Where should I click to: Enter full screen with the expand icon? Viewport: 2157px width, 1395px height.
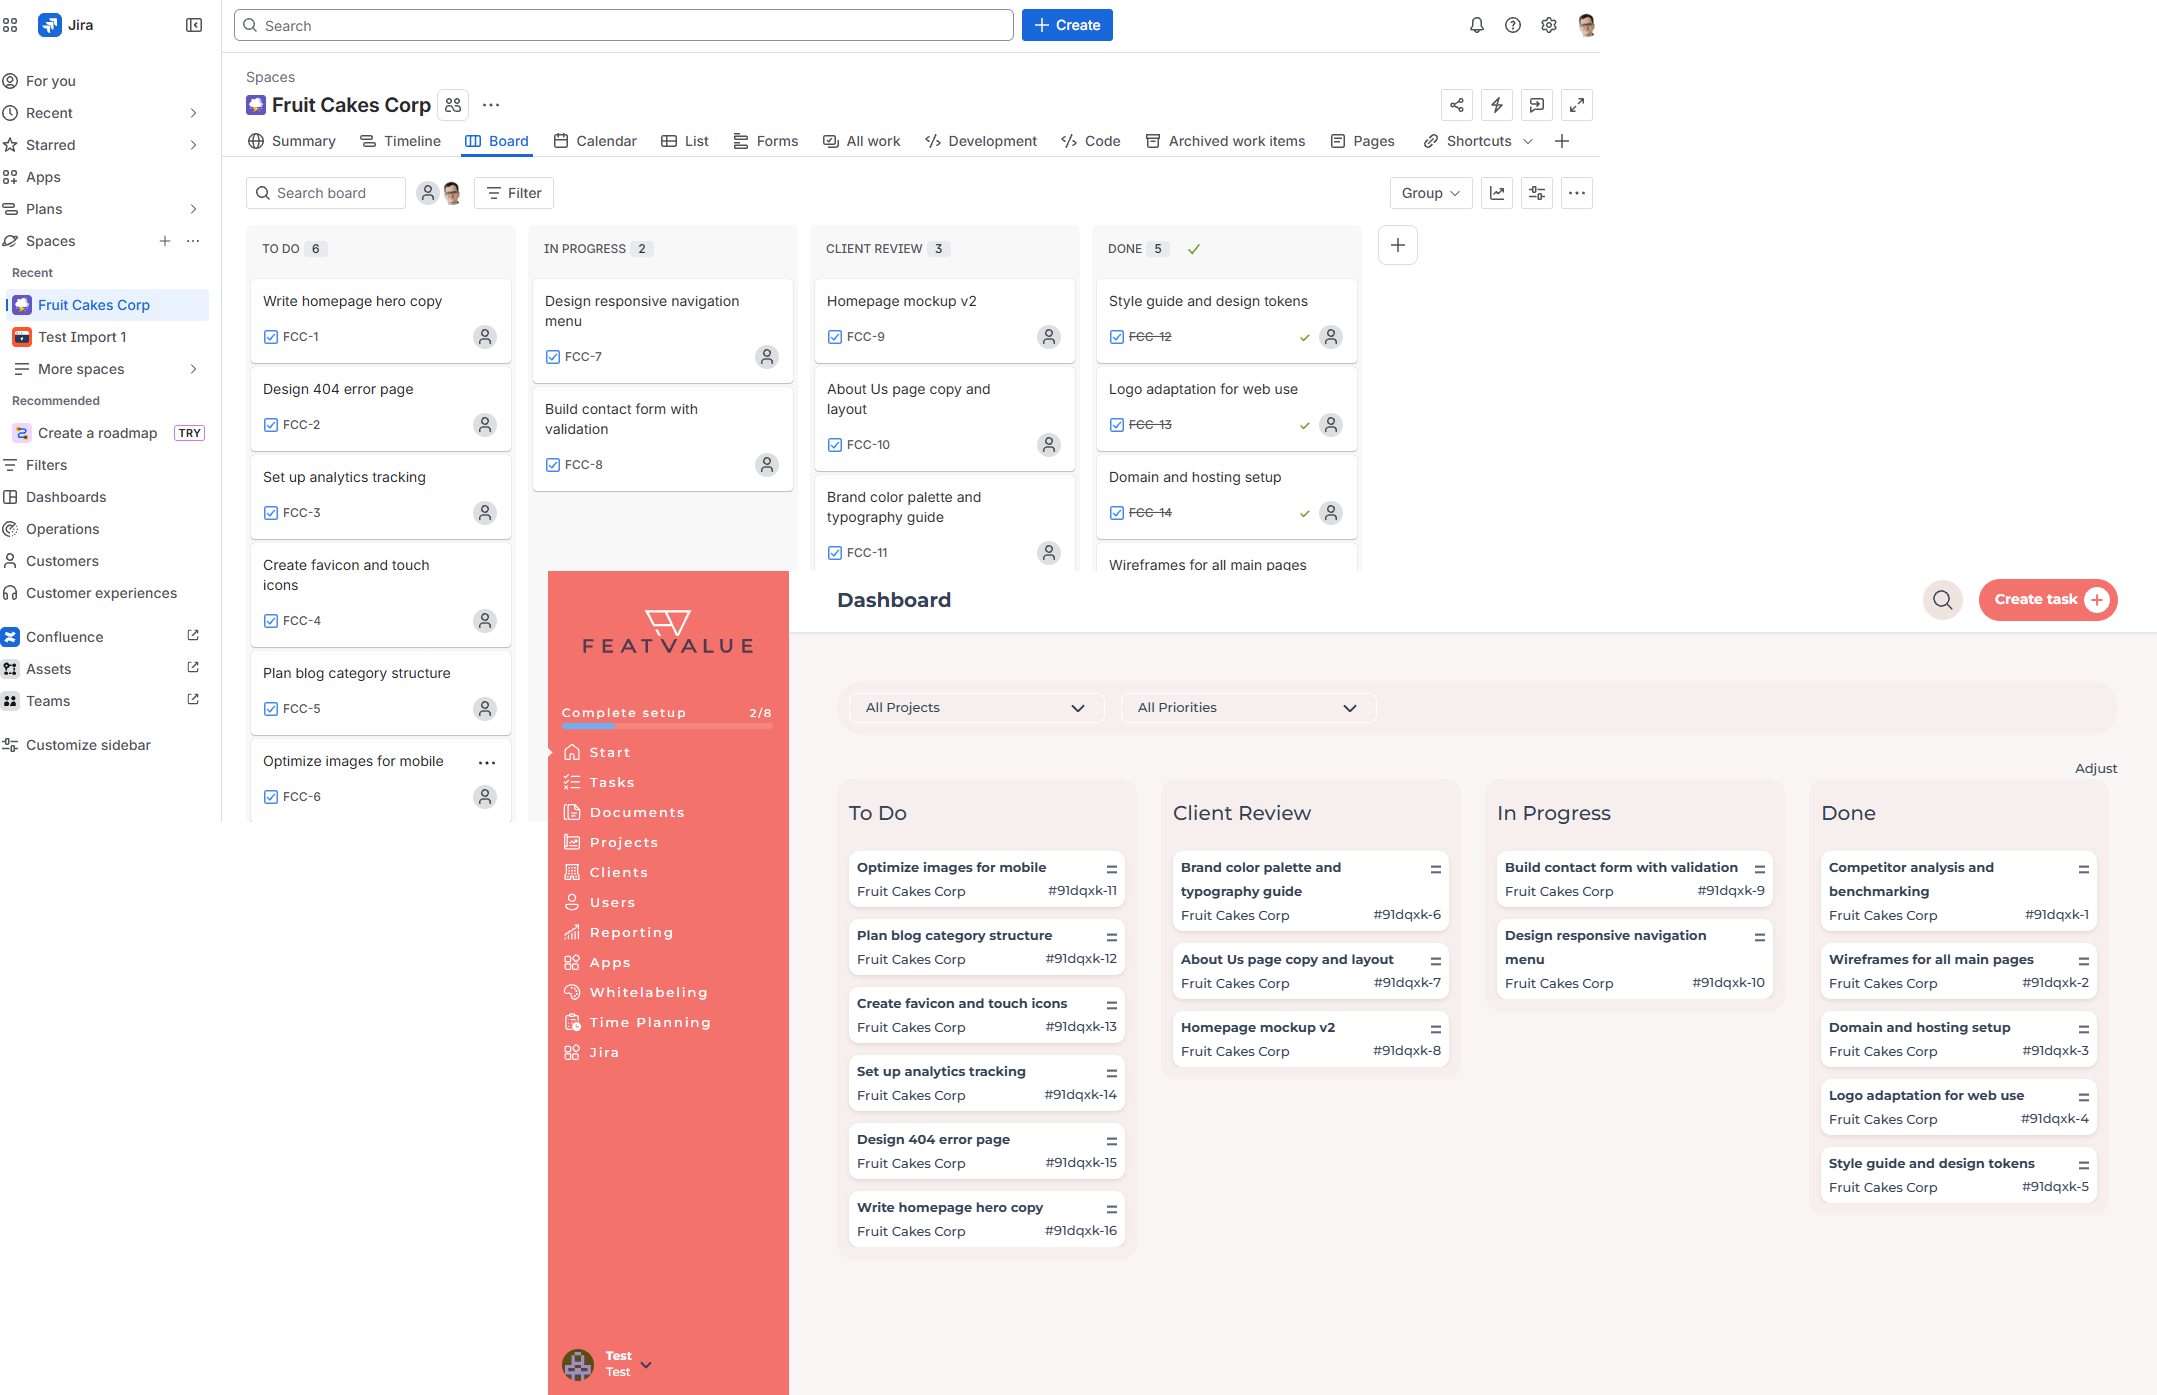pos(1577,105)
